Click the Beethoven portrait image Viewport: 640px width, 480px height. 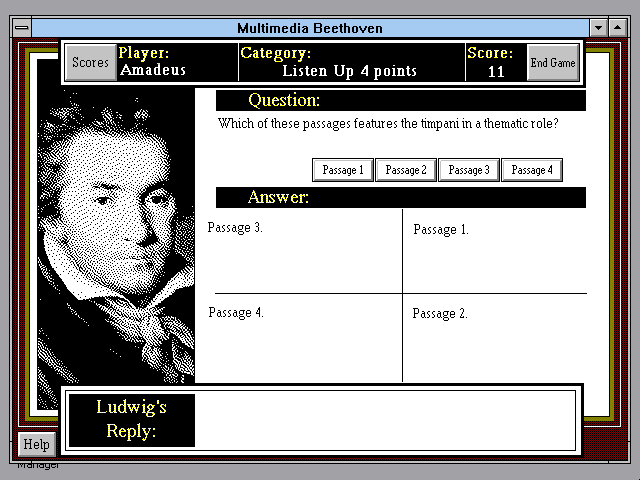[116, 237]
